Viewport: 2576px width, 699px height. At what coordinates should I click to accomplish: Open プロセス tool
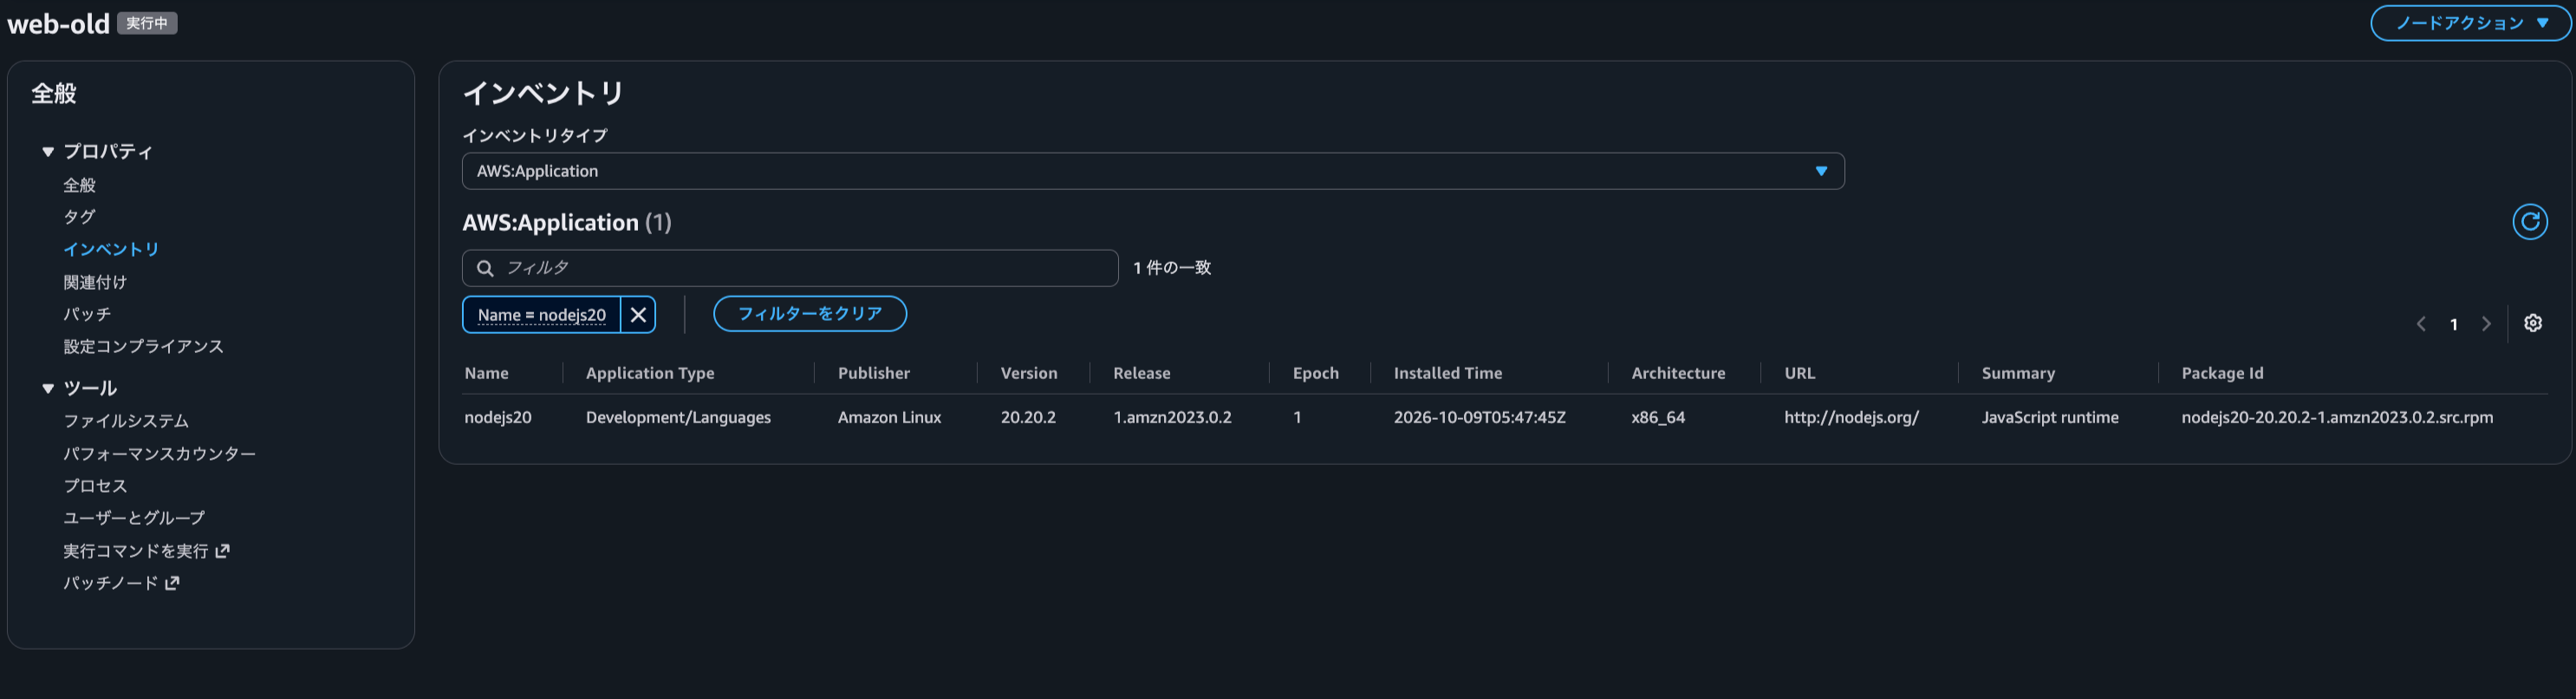tap(95, 486)
